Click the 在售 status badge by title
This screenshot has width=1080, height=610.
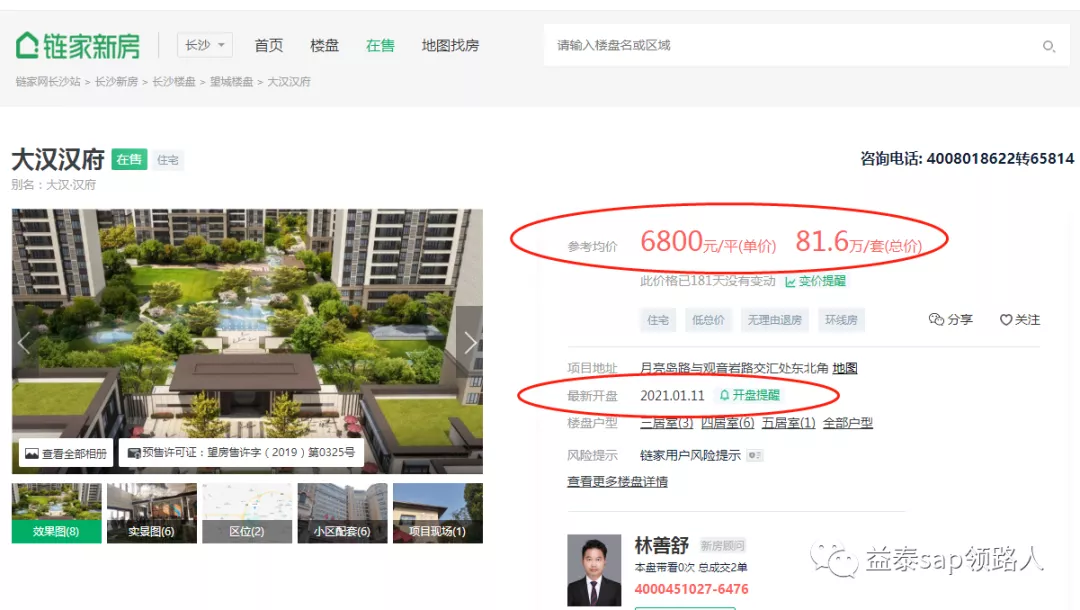click(x=129, y=160)
